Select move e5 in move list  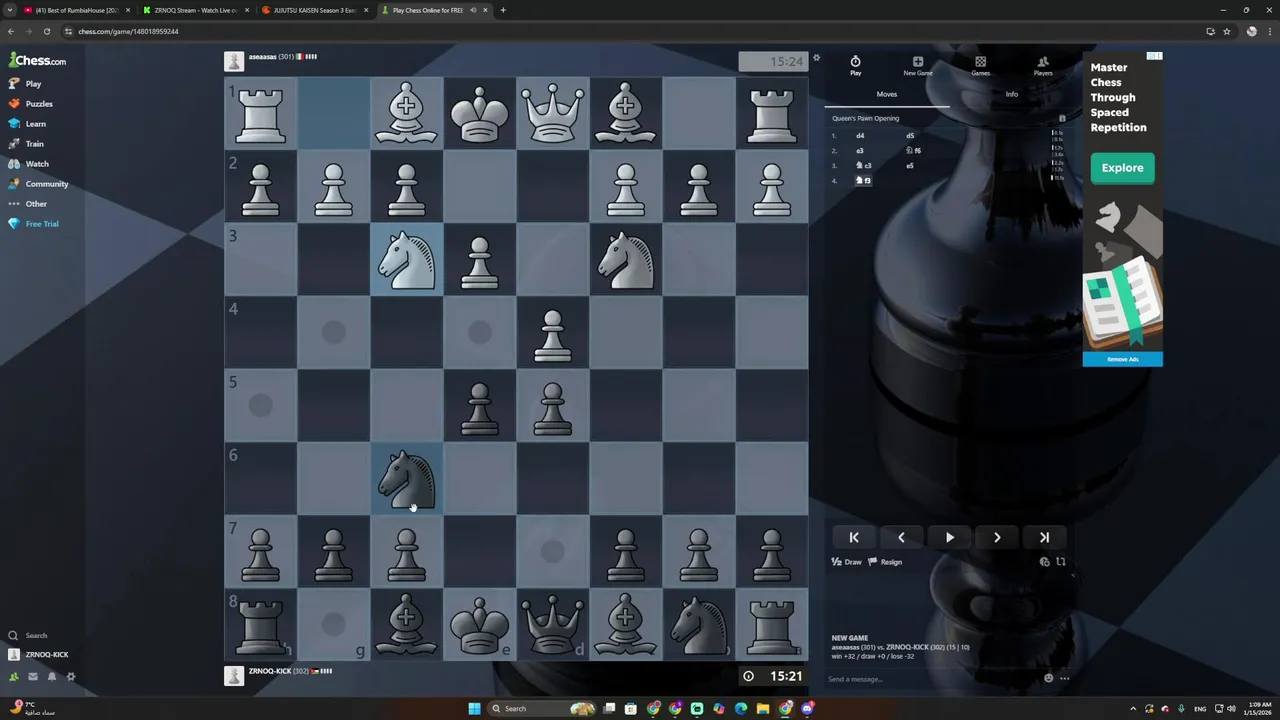(910, 165)
